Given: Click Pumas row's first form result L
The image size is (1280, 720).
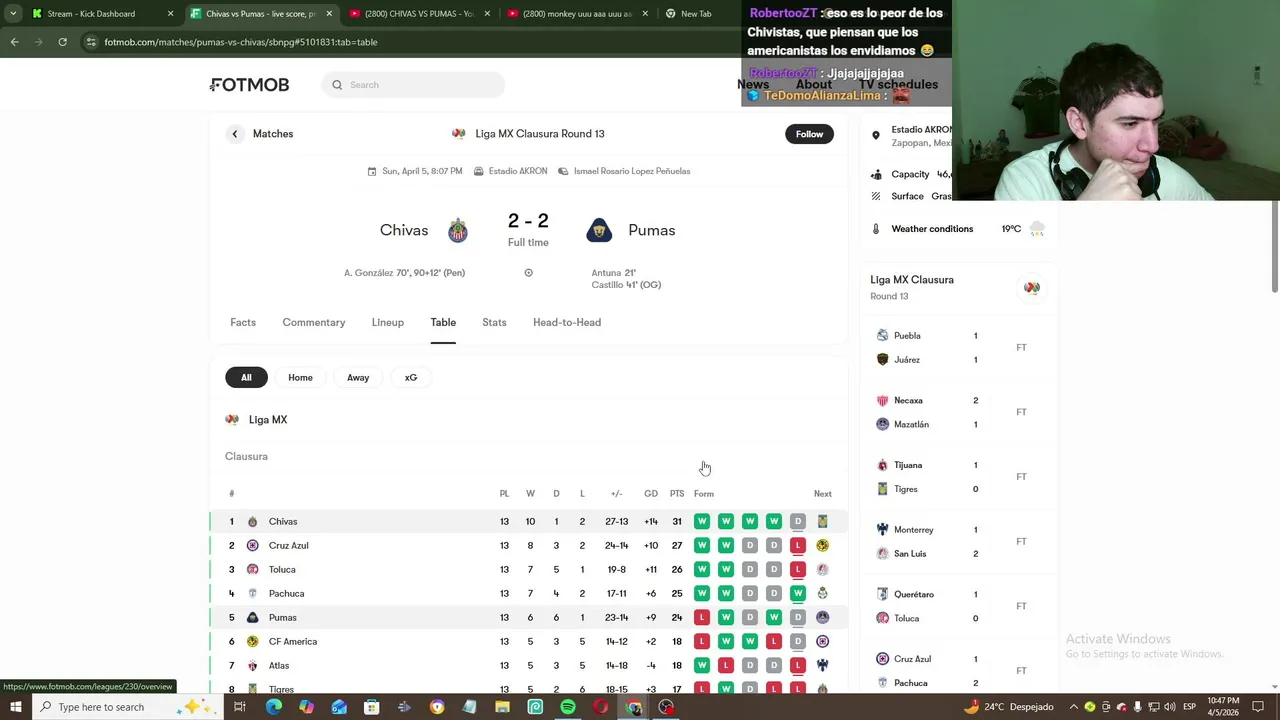Looking at the screenshot, I should point(702,617).
